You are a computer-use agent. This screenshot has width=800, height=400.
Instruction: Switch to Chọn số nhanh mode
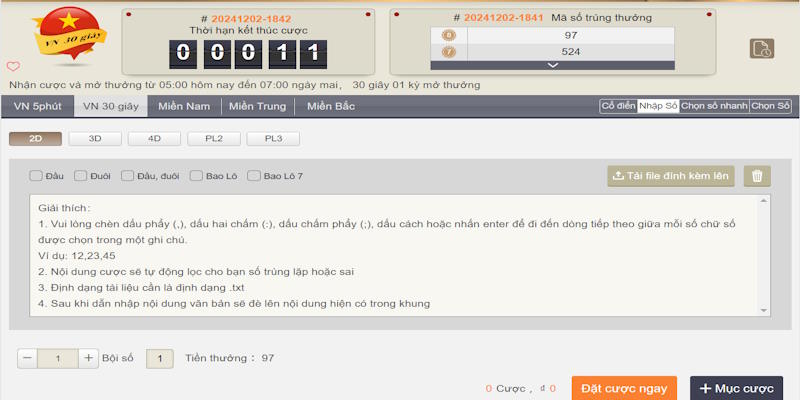[x=714, y=106]
